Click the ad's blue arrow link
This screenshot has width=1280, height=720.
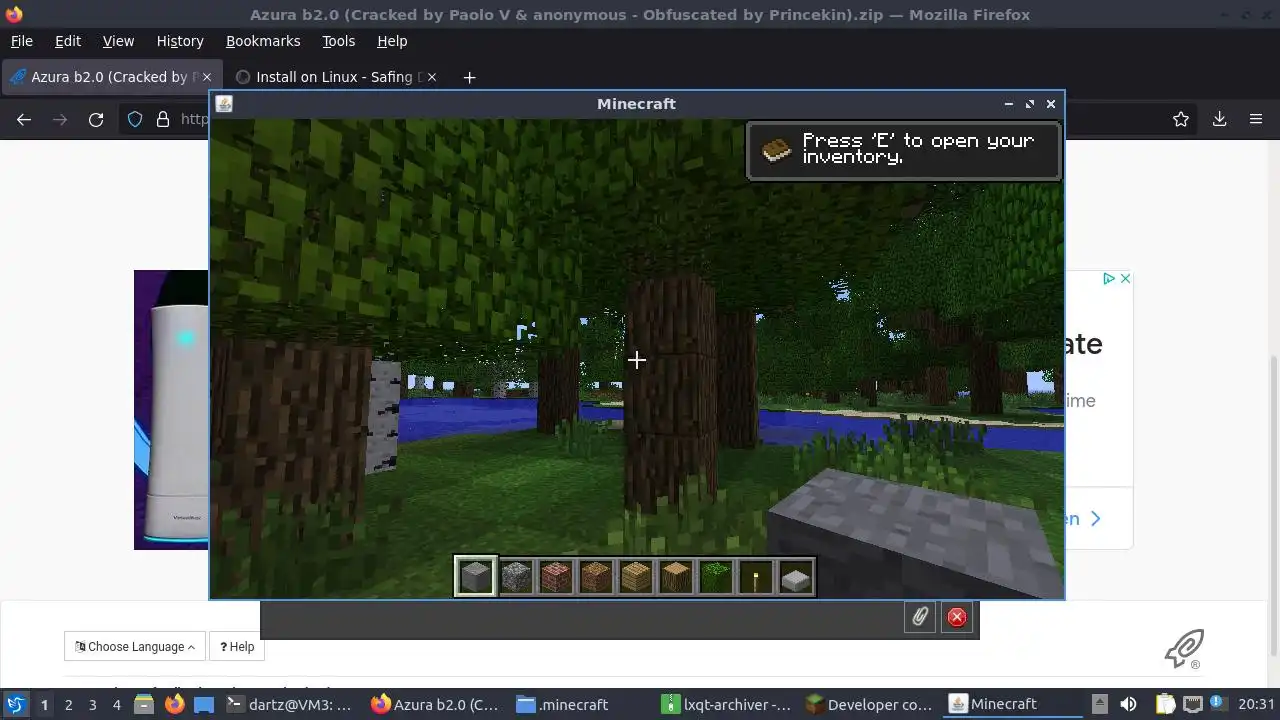pyautogui.click(x=1096, y=518)
